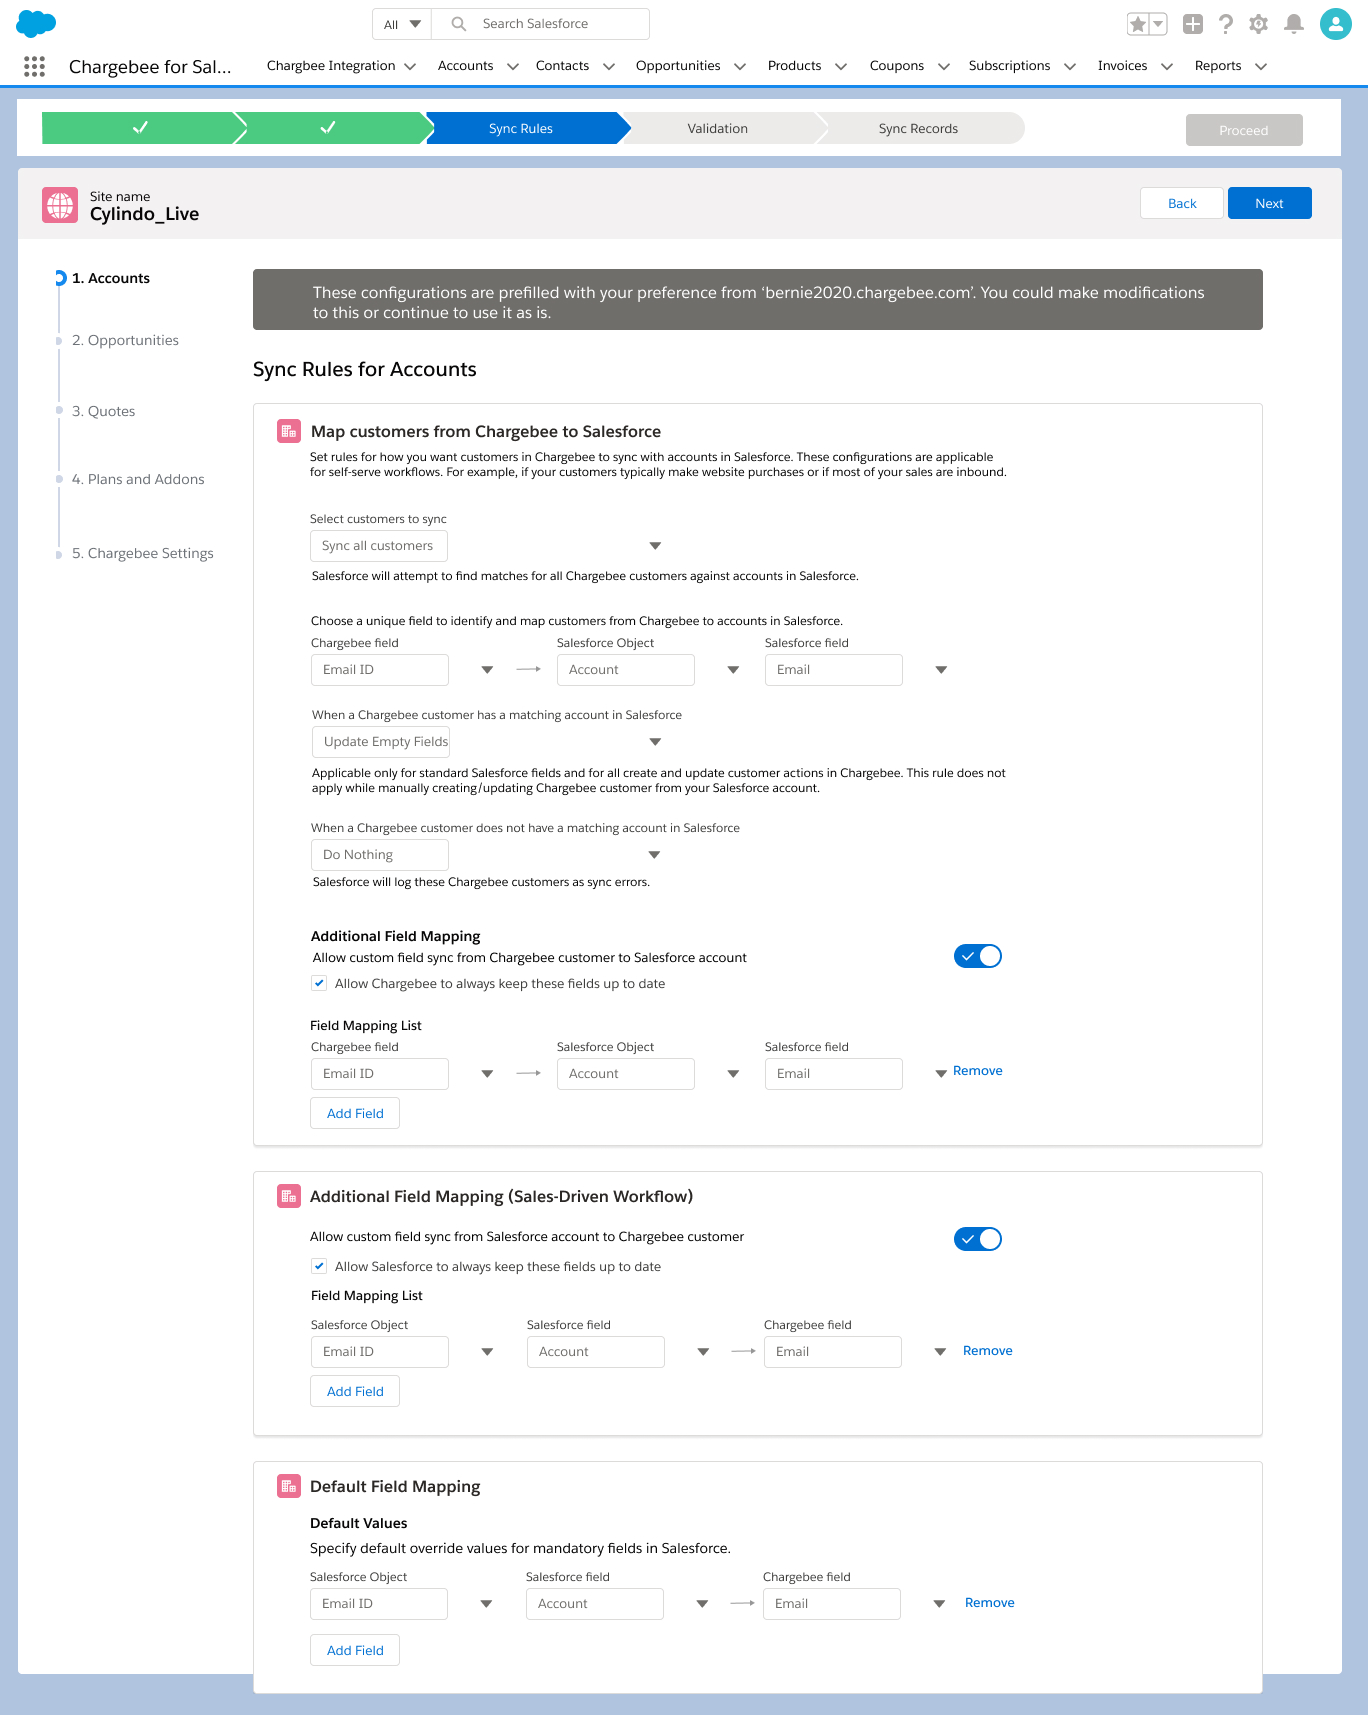Toggle custom field sync from Chargebee to Salesforce
Image resolution: width=1368 pixels, height=1715 pixels.
click(x=978, y=956)
